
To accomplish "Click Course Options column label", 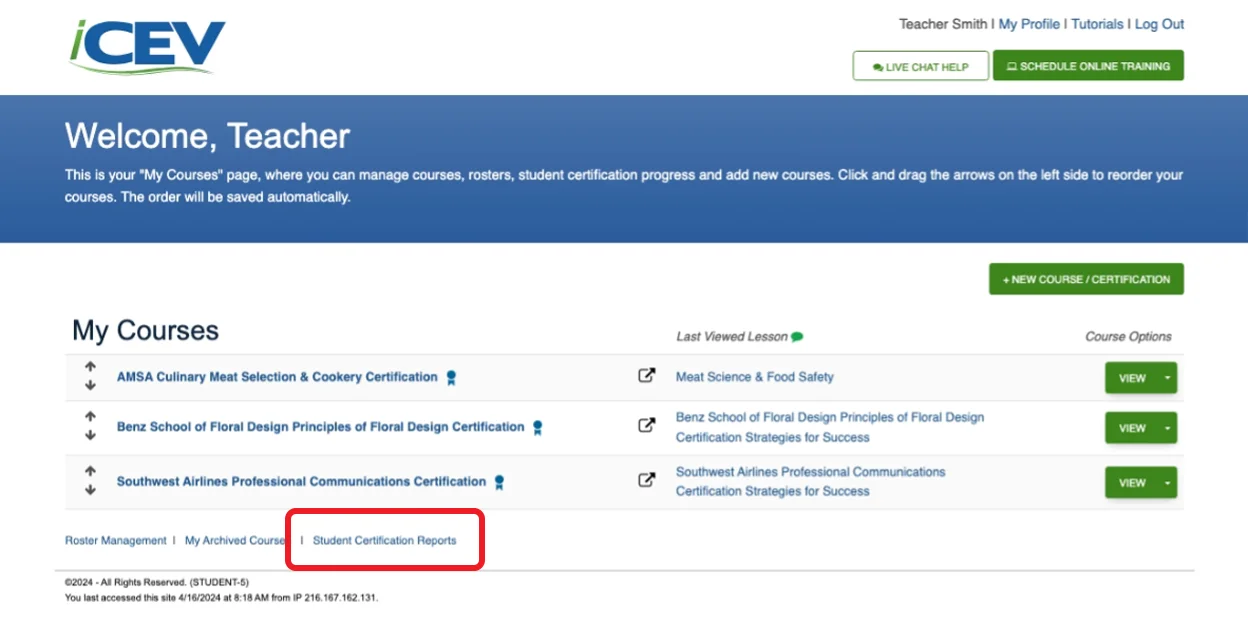I will pyautogui.click(x=1128, y=337).
